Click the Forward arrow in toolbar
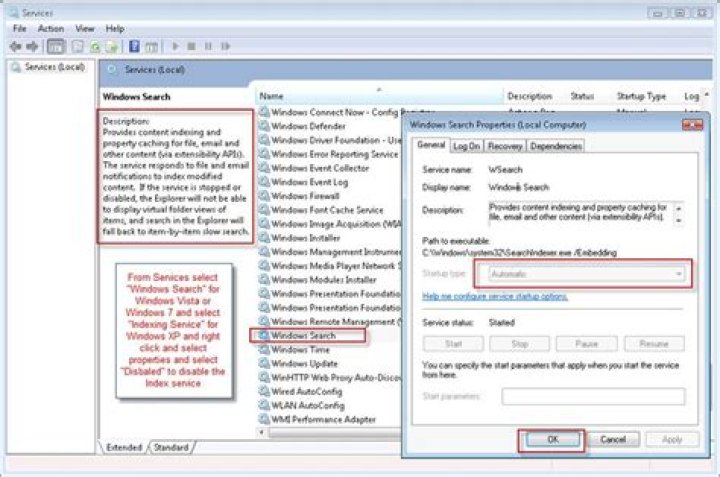Viewport: 720px width, 477px height. point(32,46)
